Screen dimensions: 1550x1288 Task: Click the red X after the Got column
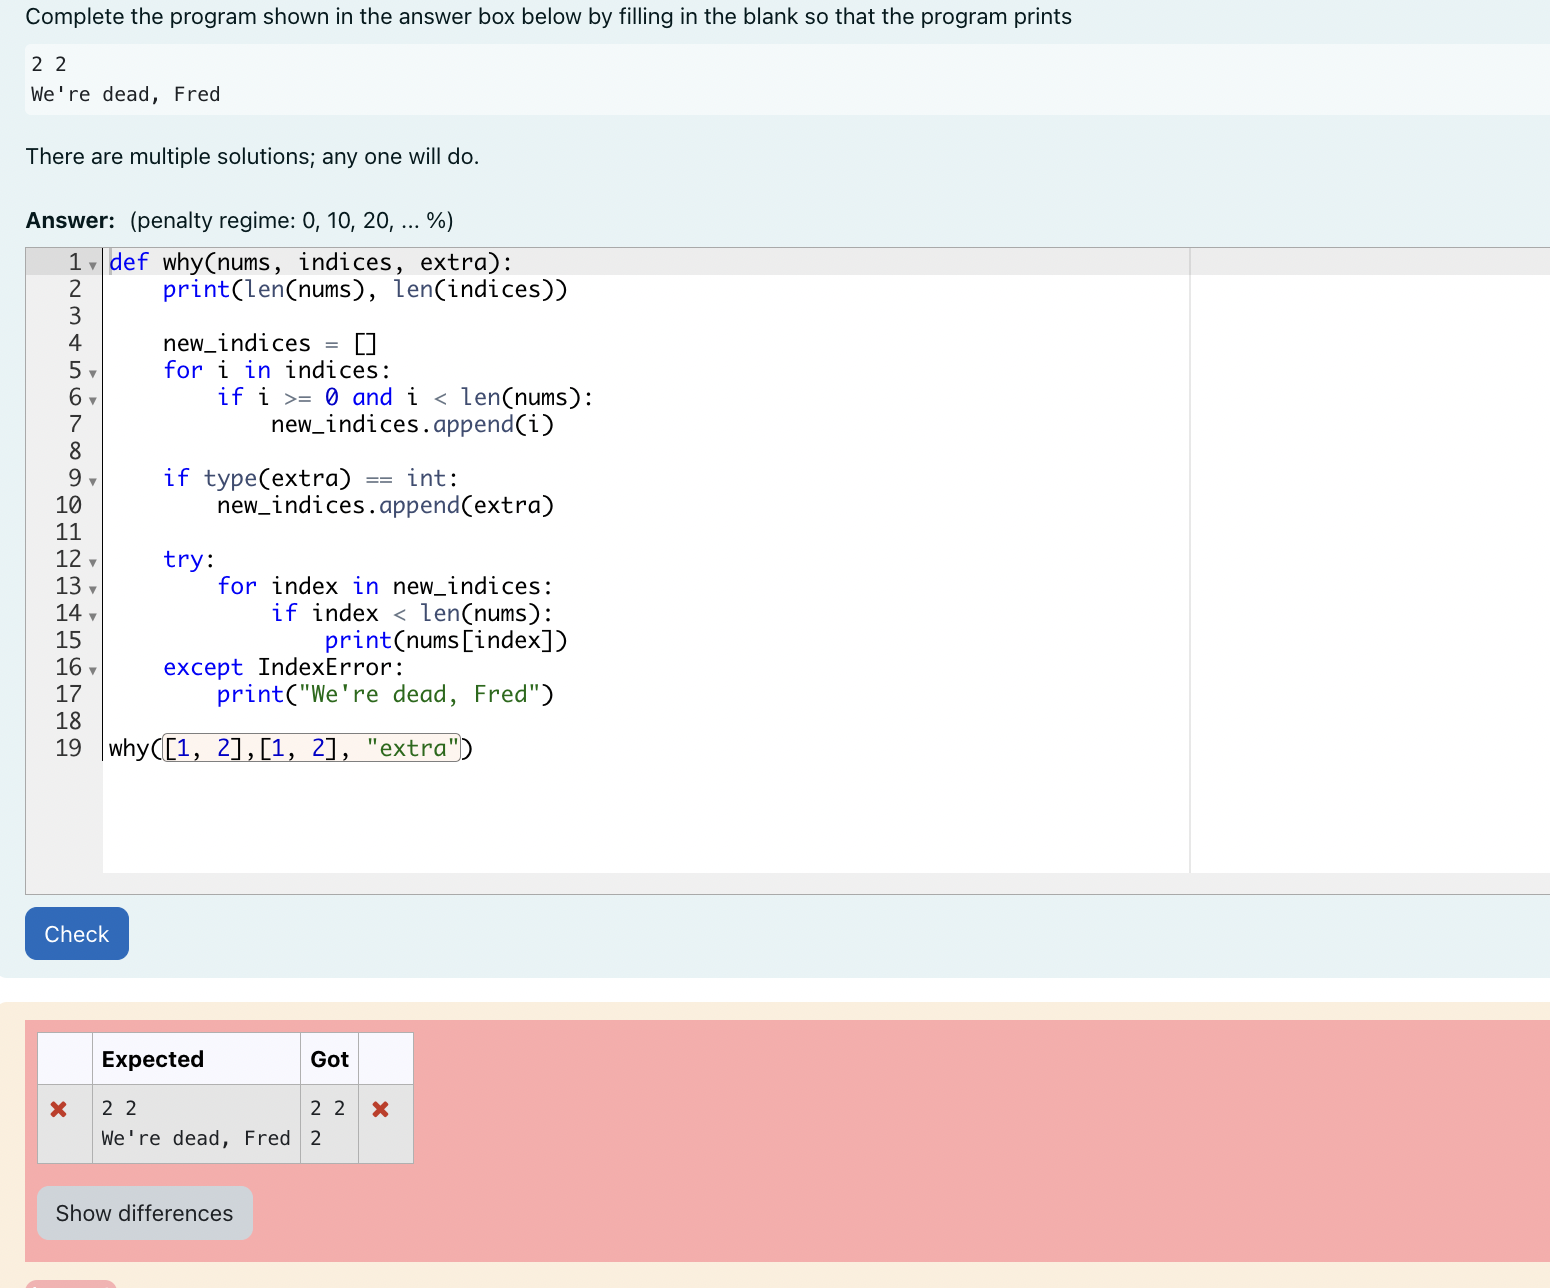pos(380,1108)
